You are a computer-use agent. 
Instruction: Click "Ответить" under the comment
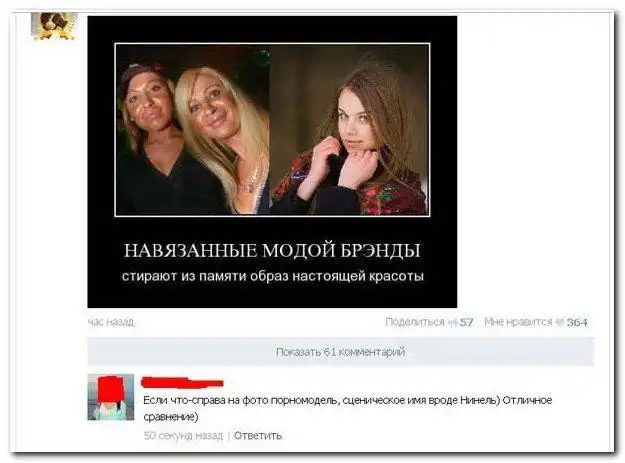coord(258,436)
